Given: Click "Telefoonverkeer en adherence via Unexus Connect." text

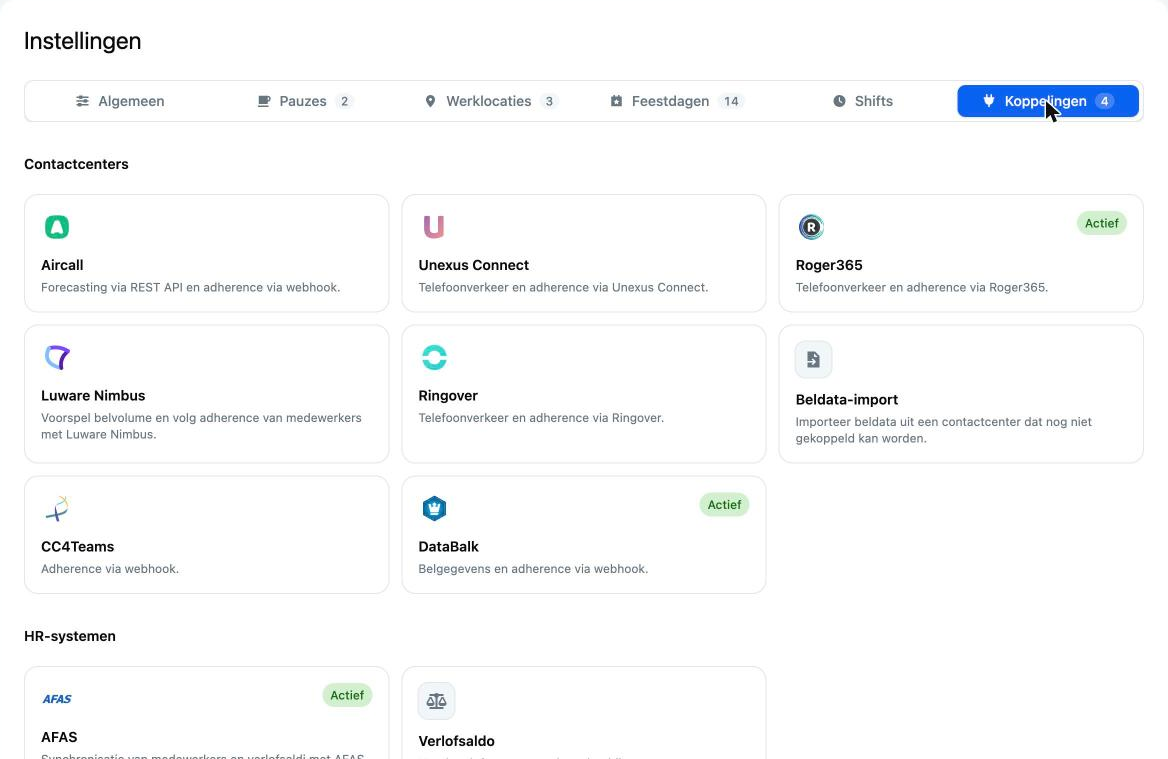Looking at the screenshot, I should click(563, 288).
